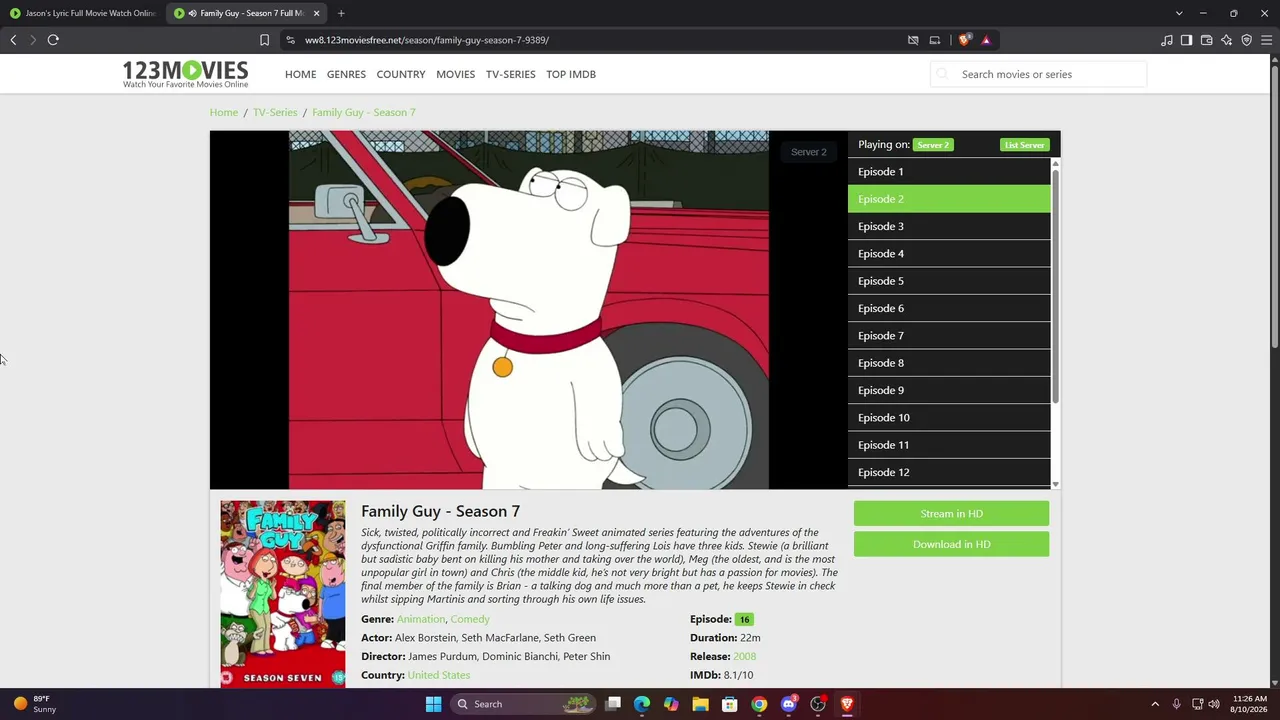Image resolution: width=1280 pixels, height=720 pixels.
Task: Open the HOME menu item
Action: (x=300, y=74)
